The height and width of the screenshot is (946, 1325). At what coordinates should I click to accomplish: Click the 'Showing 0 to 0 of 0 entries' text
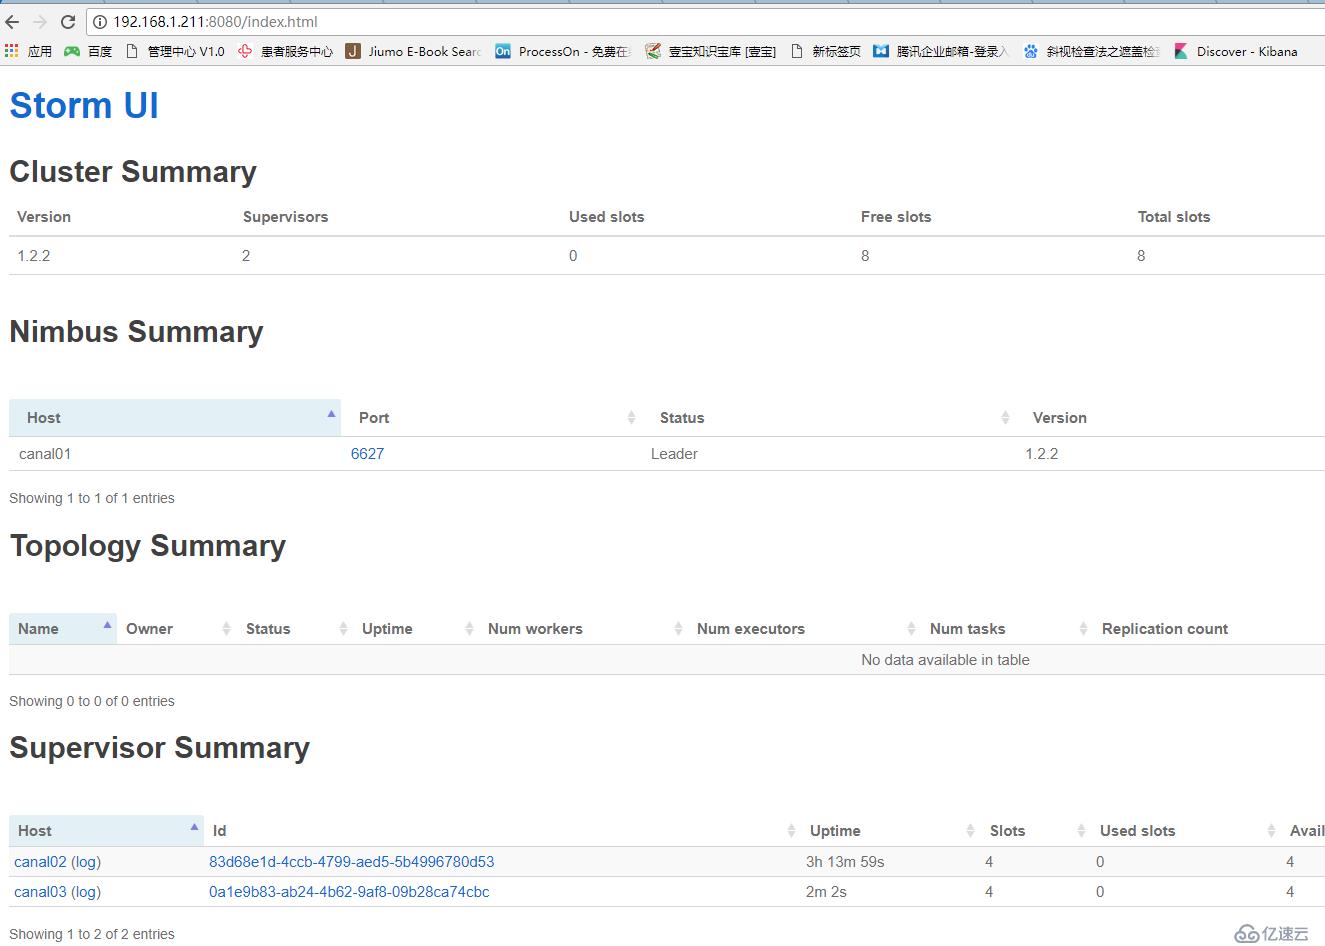click(92, 700)
